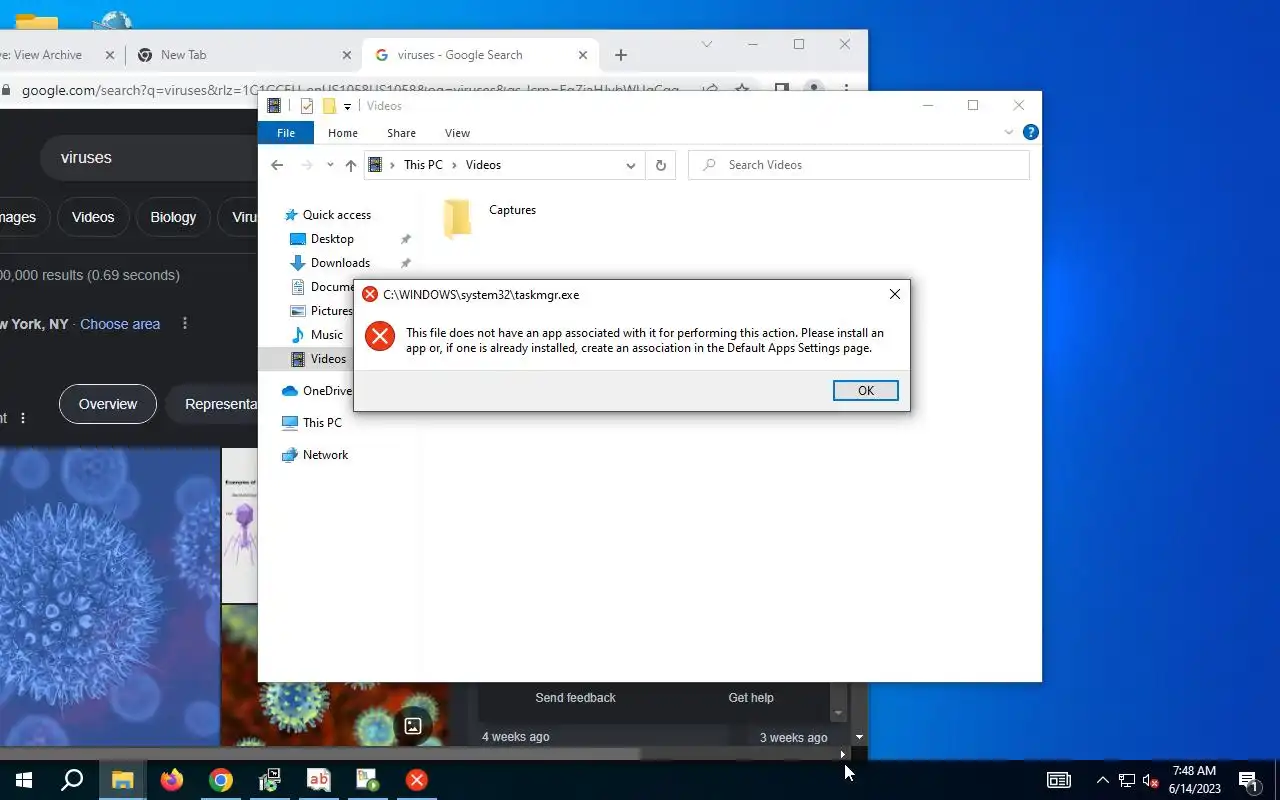Select the Captures folder
The width and height of the screenshot is (1280, 800).
click(x=490, y=217)
